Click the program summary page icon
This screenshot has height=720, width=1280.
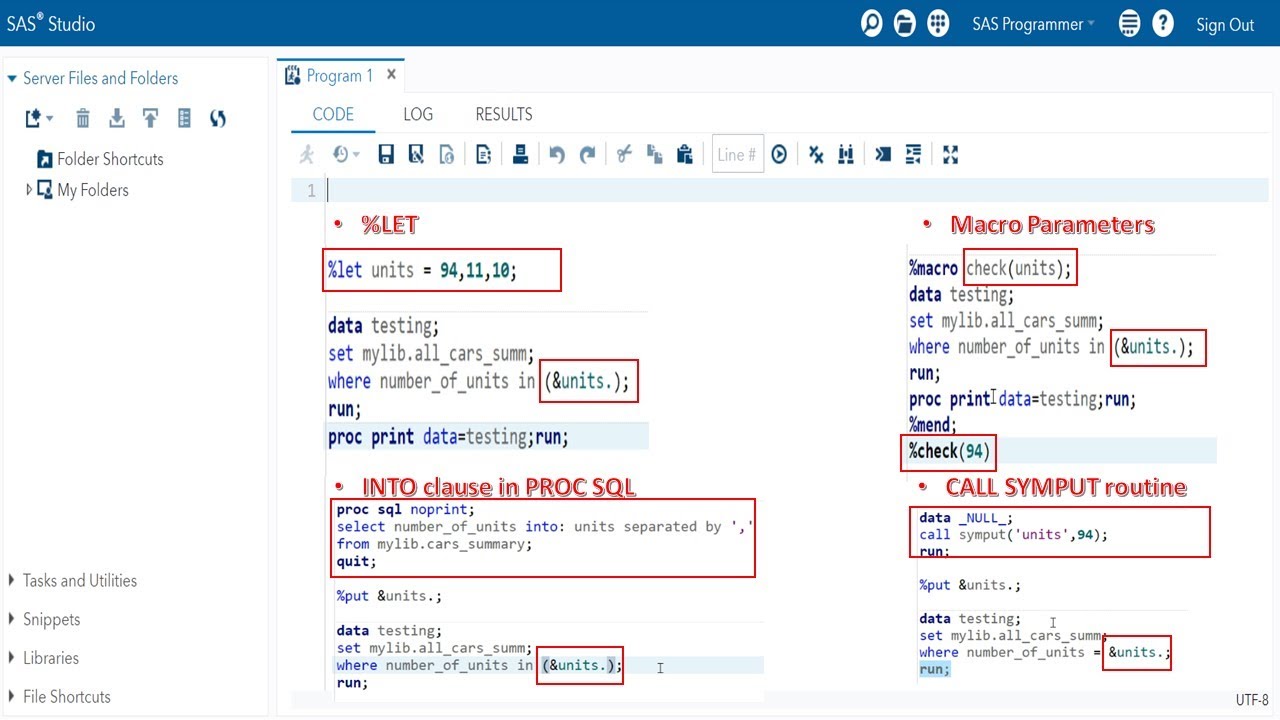[x=447, y=154]
